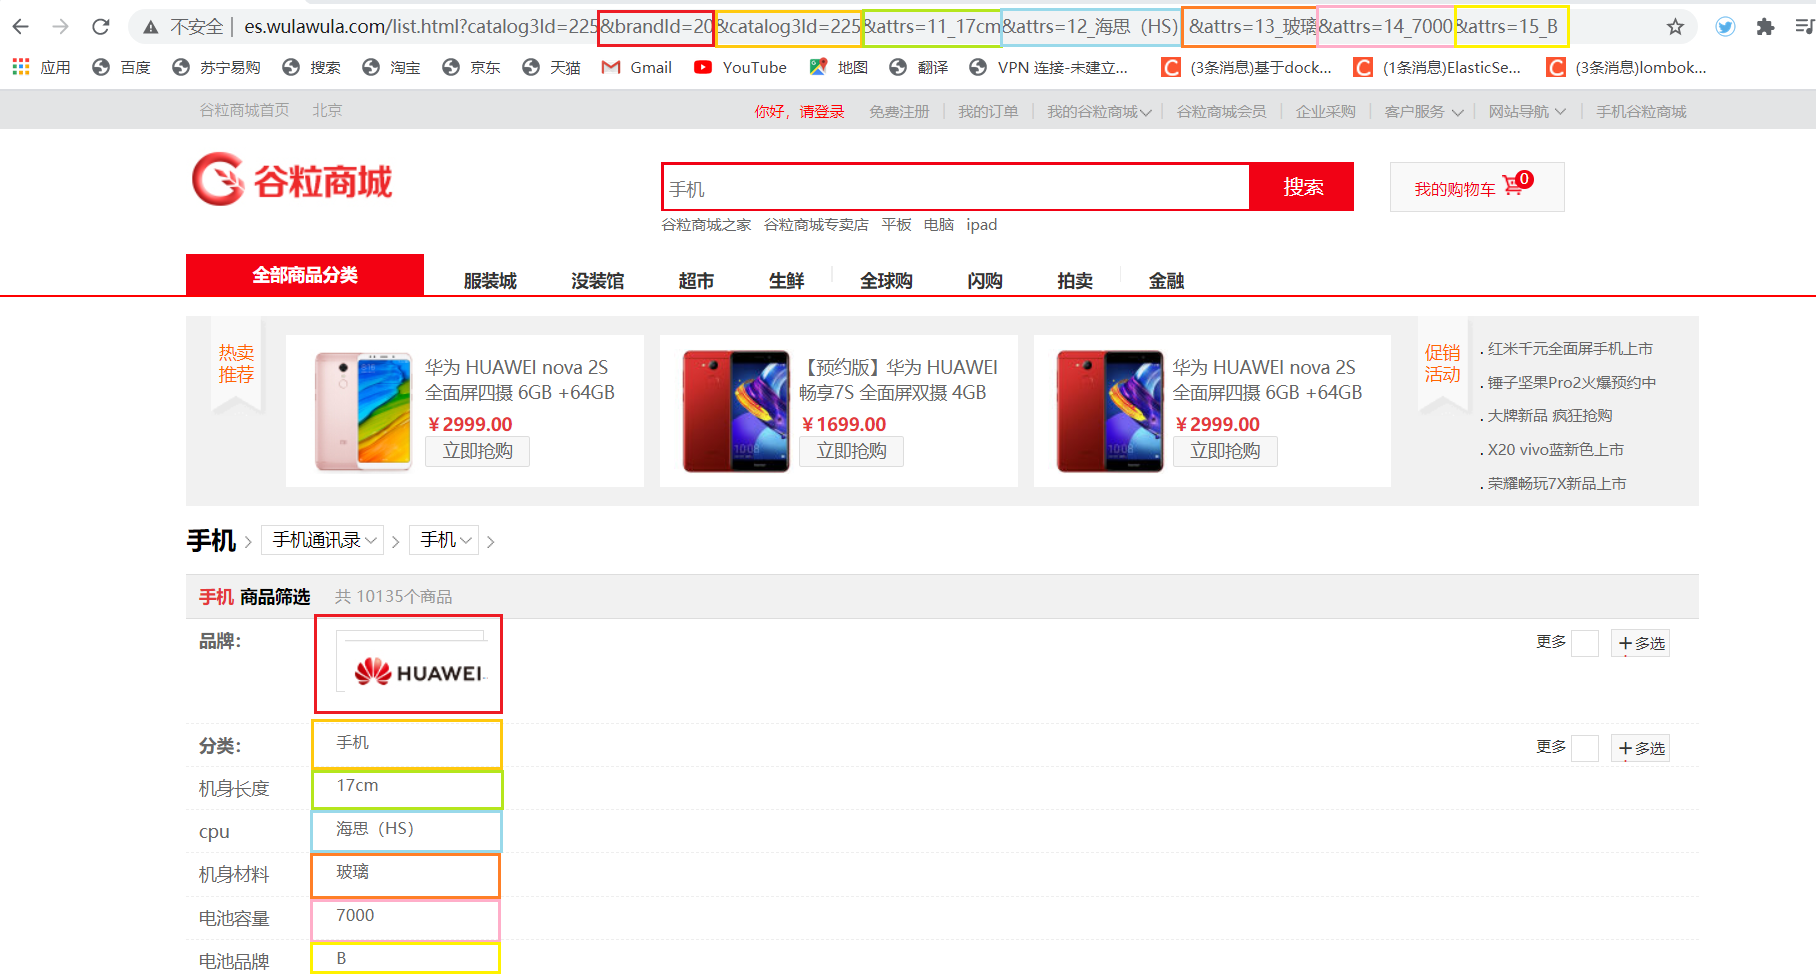Viewport: 1816px width, 975px height.
Task: Click the 畅享7S red phone thumbnail
Action: click(x=737, y=411)
